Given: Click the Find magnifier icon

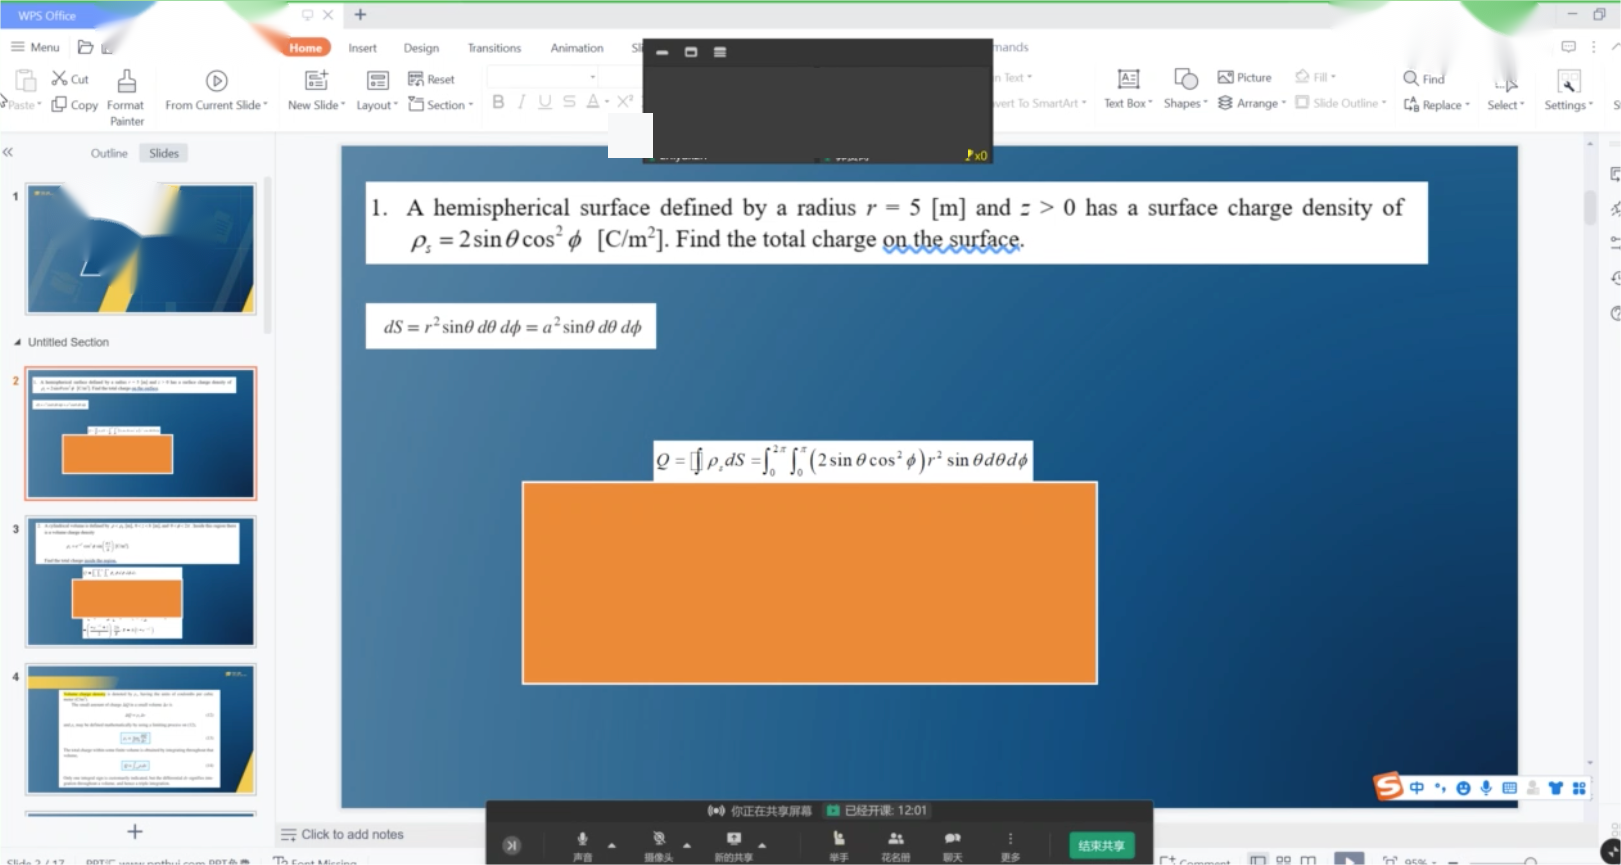Looking at the screenshot, I should point(1411,78).
